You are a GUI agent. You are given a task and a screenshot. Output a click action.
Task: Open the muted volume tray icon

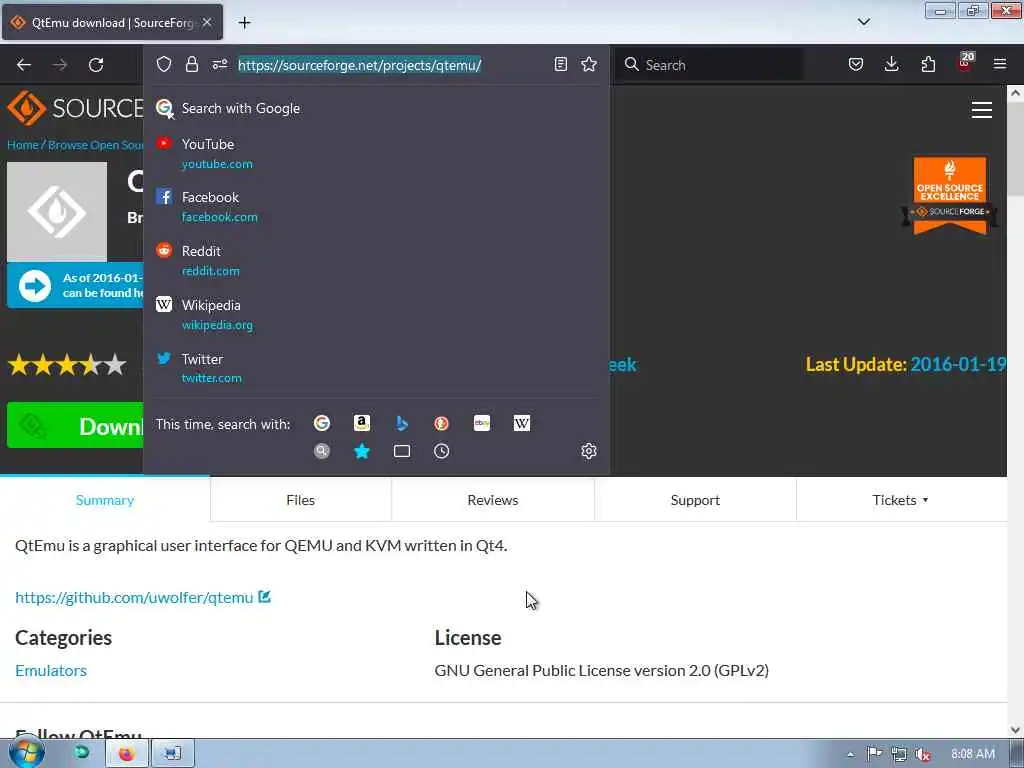923,754
